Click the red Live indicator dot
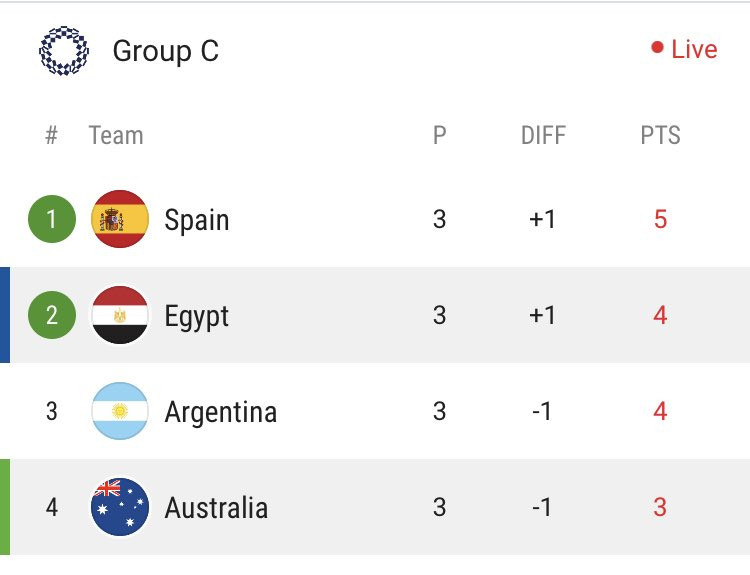The width and height of the screenshot is (750, 575). point(657,47)
